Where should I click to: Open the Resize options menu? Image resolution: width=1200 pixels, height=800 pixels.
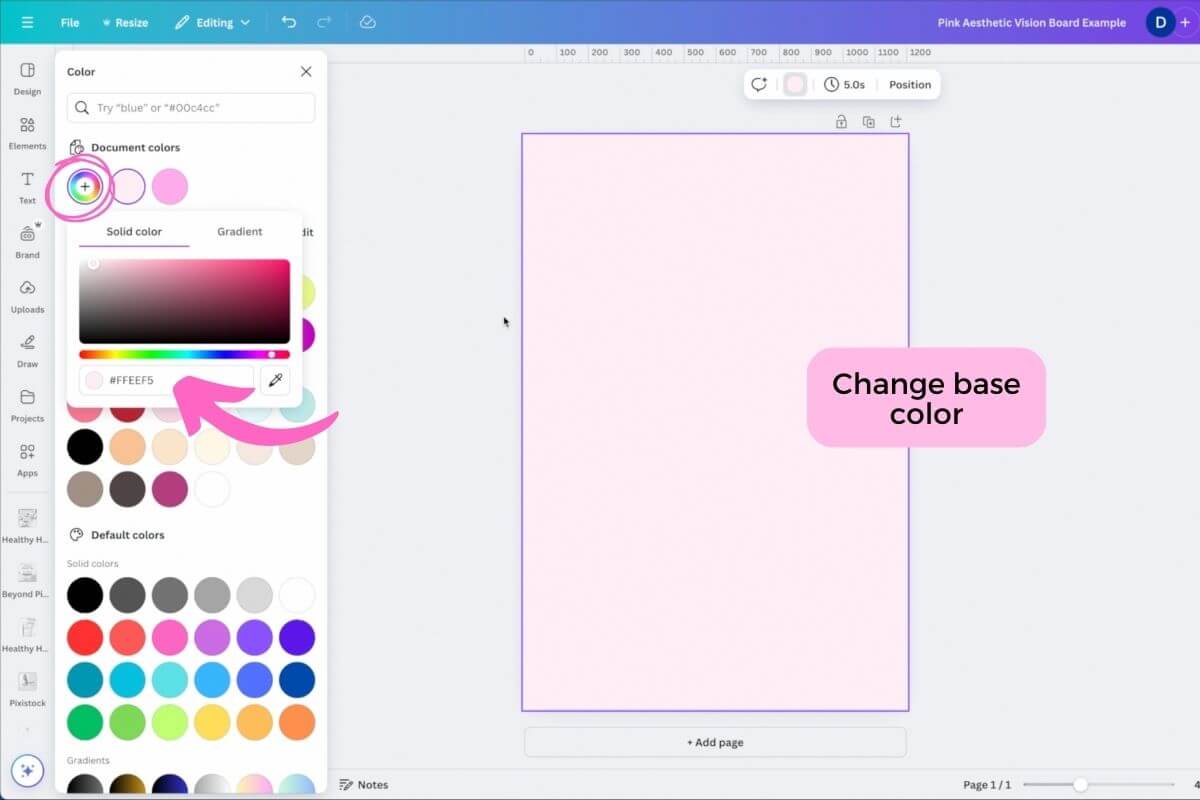pyautogui.click(x=125, y=22)
